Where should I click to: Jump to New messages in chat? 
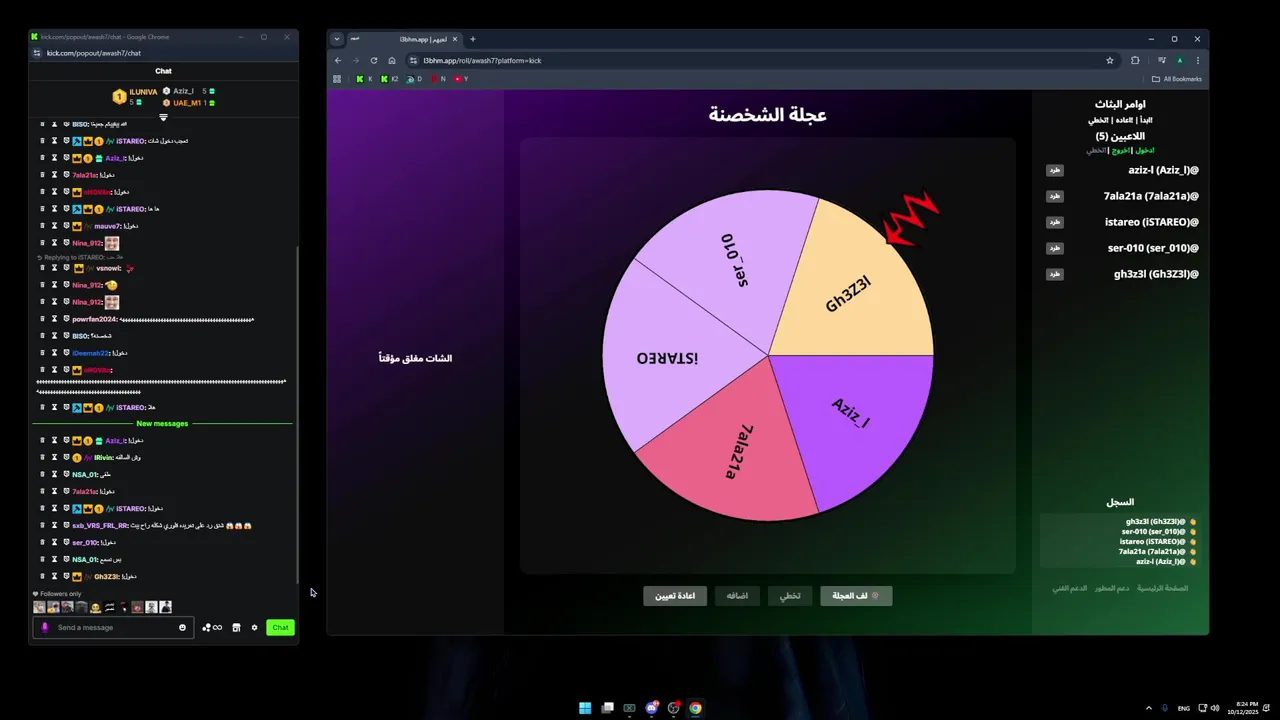point(163,424)
